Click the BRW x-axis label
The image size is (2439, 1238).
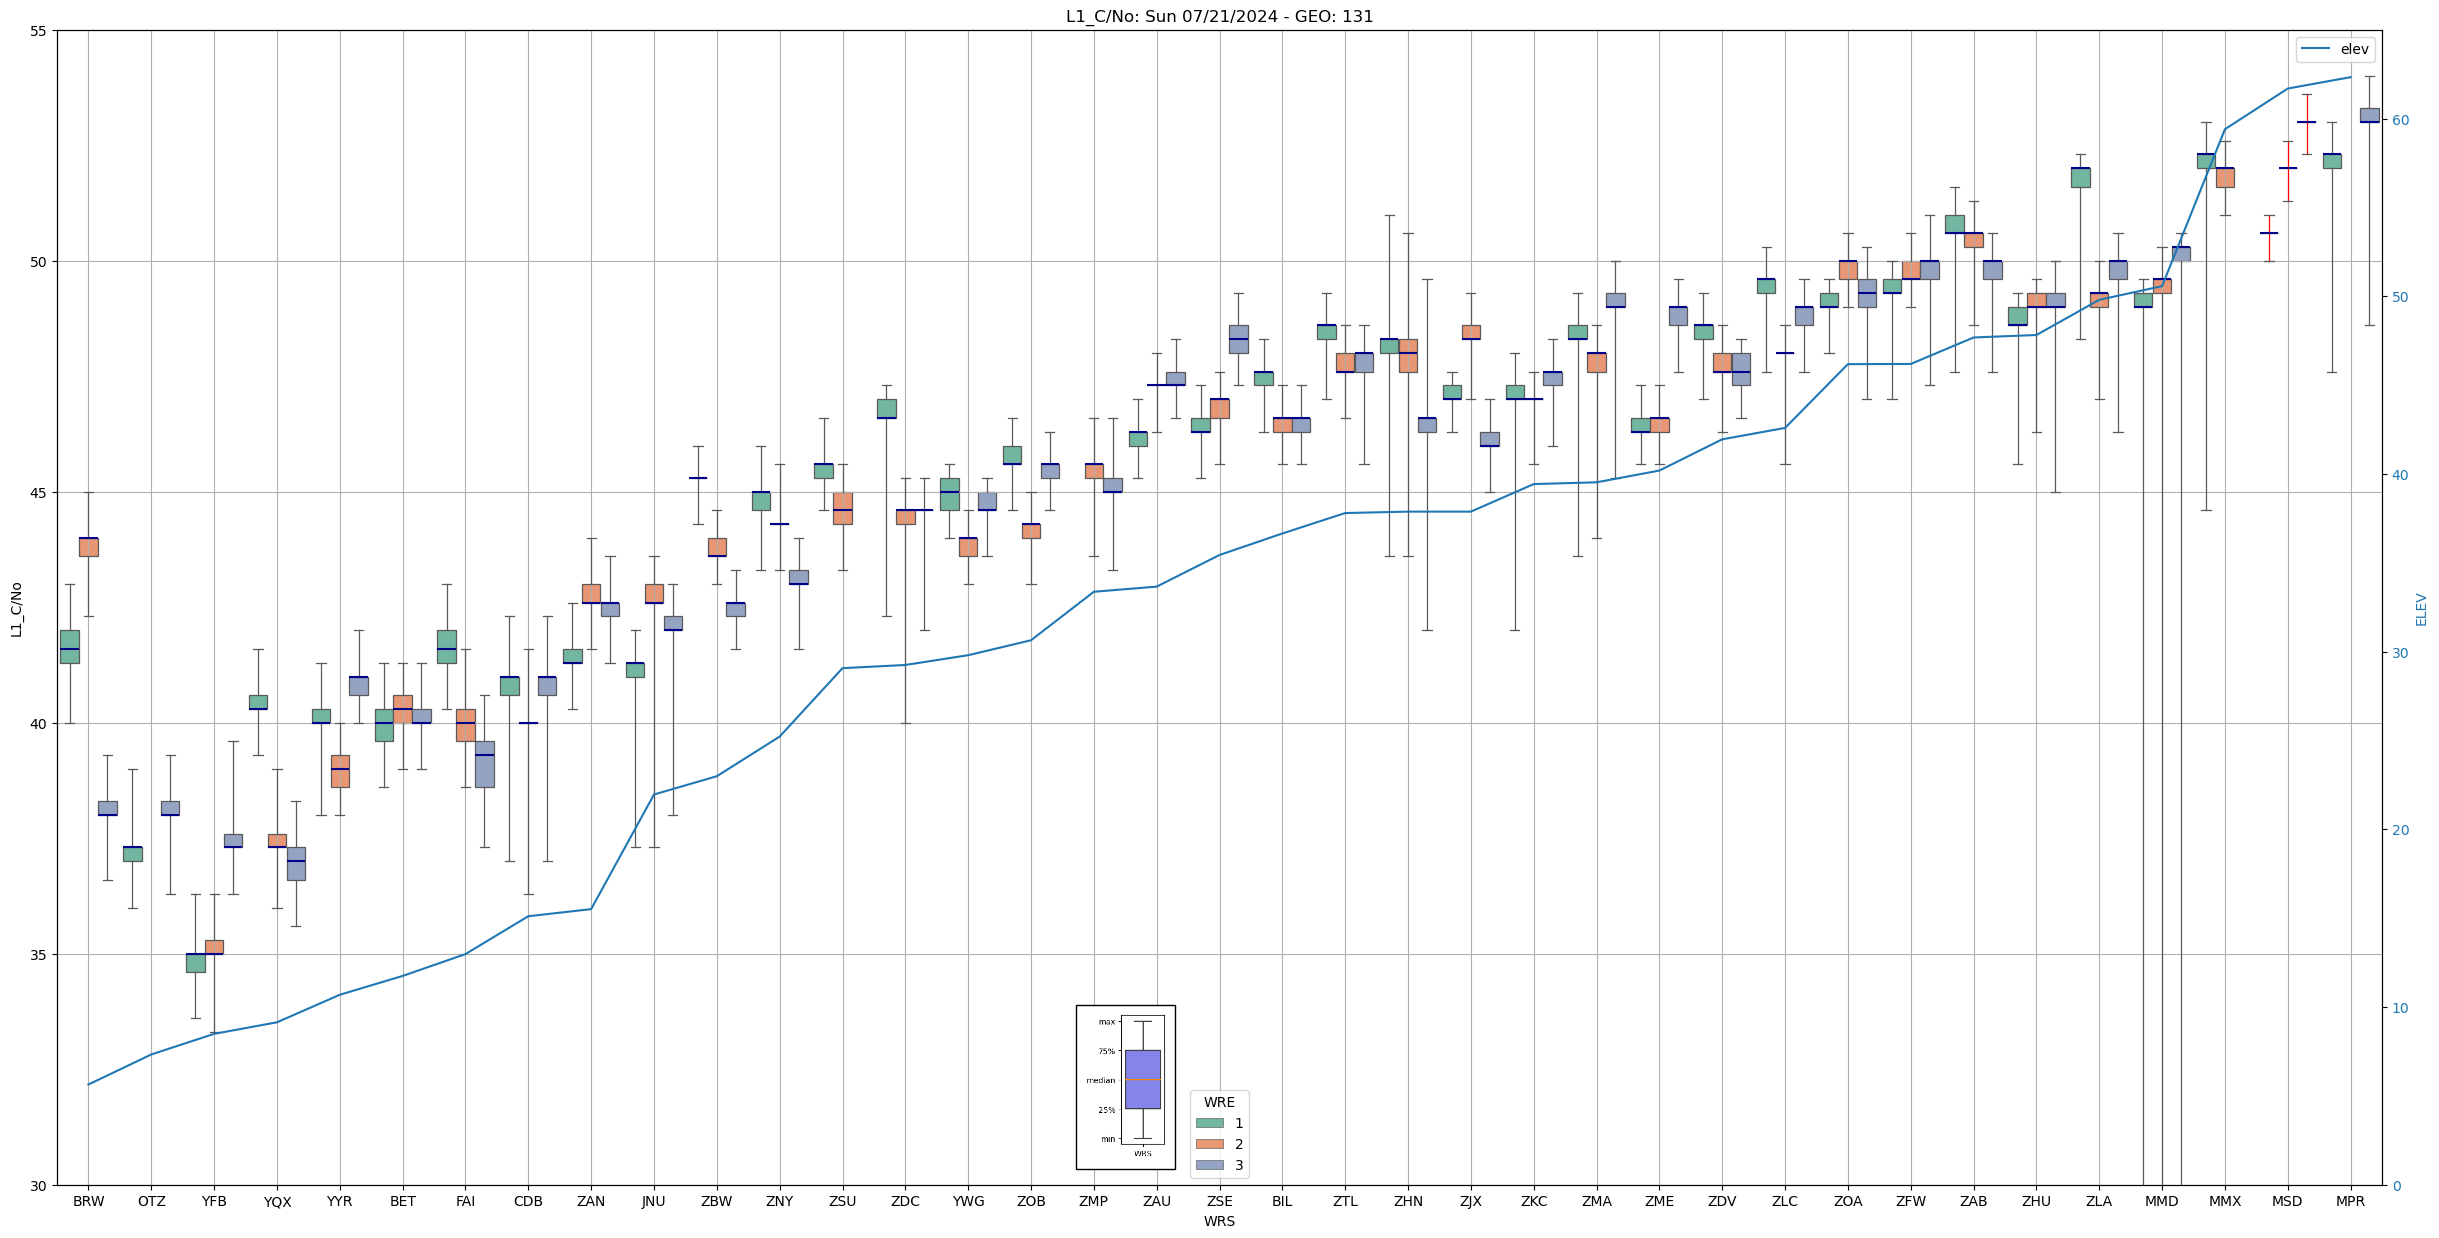click(88, 1201)
